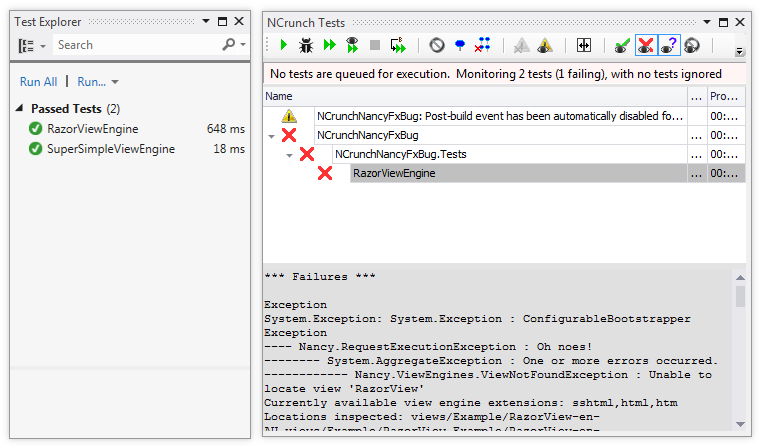This screenshot has width=764, height=448.
Task: Run all tests with double green arrows
Action: [330, 45]
